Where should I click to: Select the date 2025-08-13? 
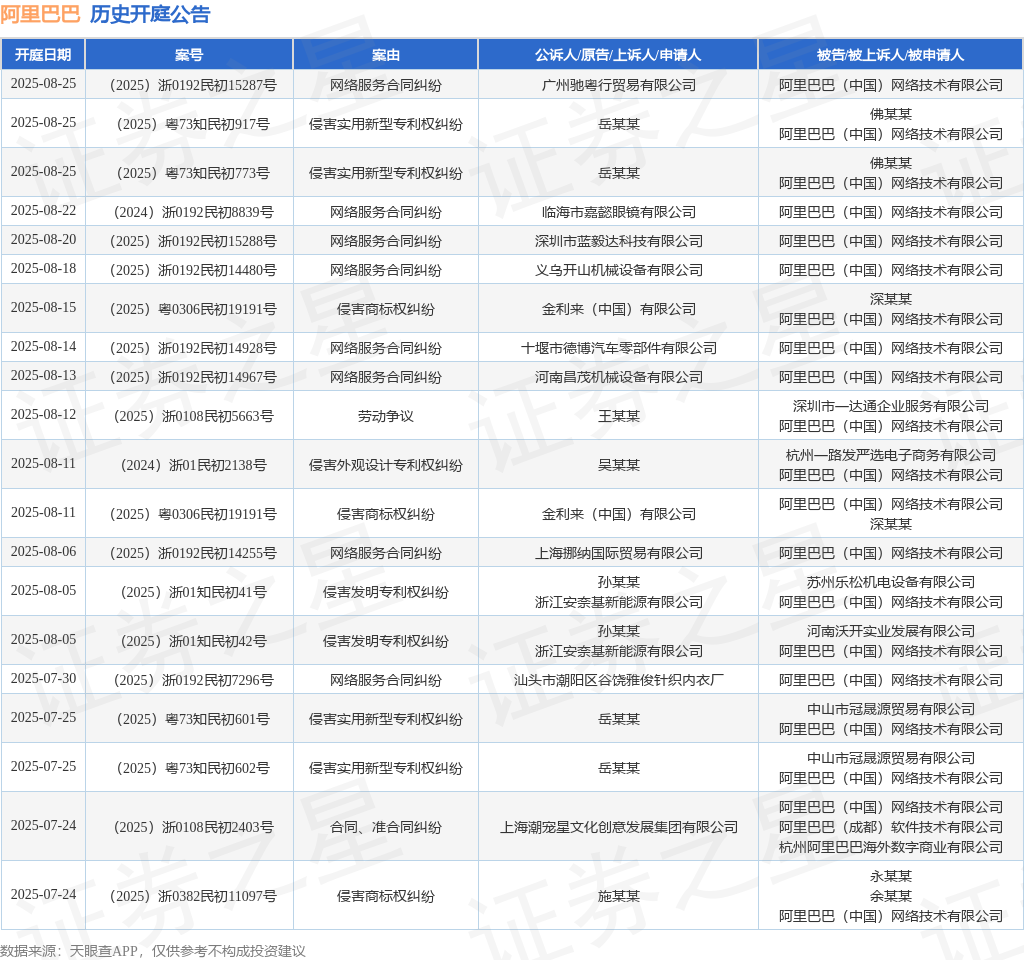tap(43, 375)
